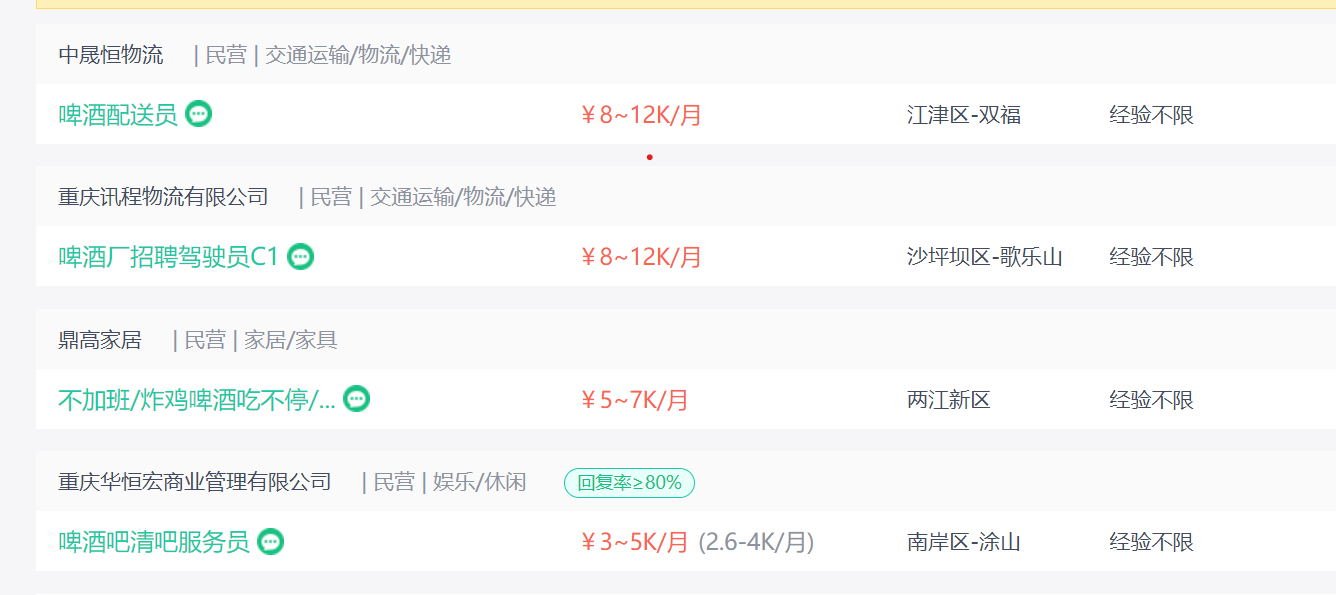Image resolution: width=1336 pixels, height=595 pixels.
Task: Click location 沙坪坝区-歌乐山
Action: [984, 257]
